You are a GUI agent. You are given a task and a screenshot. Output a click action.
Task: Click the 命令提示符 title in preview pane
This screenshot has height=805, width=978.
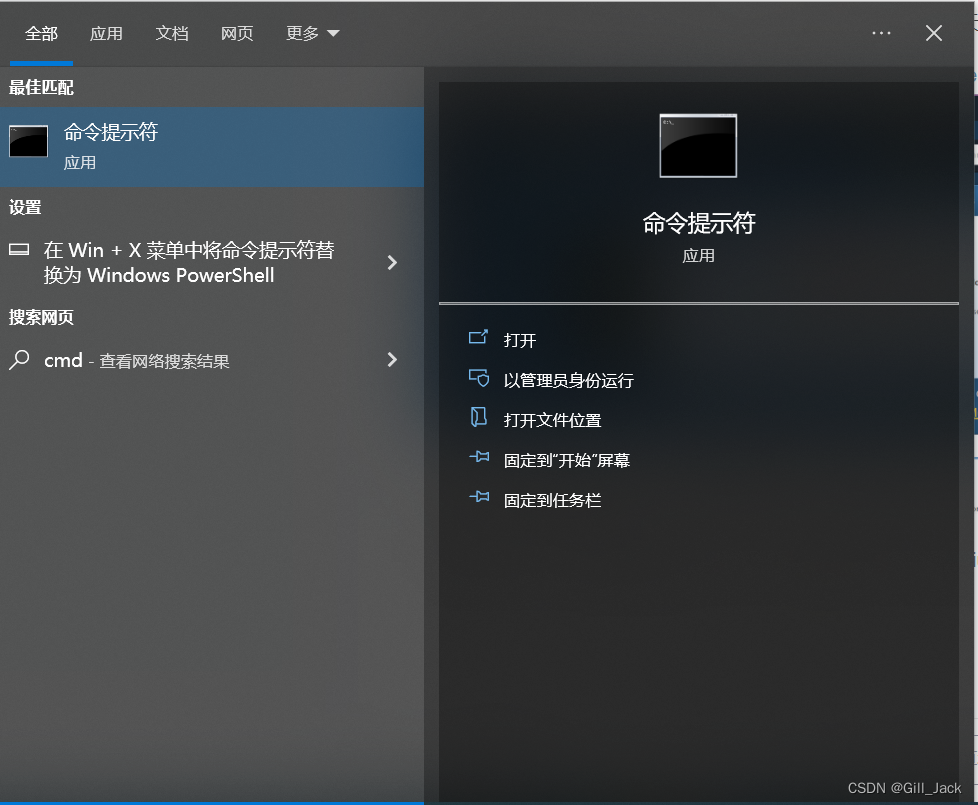pyautogui.click(x=699, y=223)
